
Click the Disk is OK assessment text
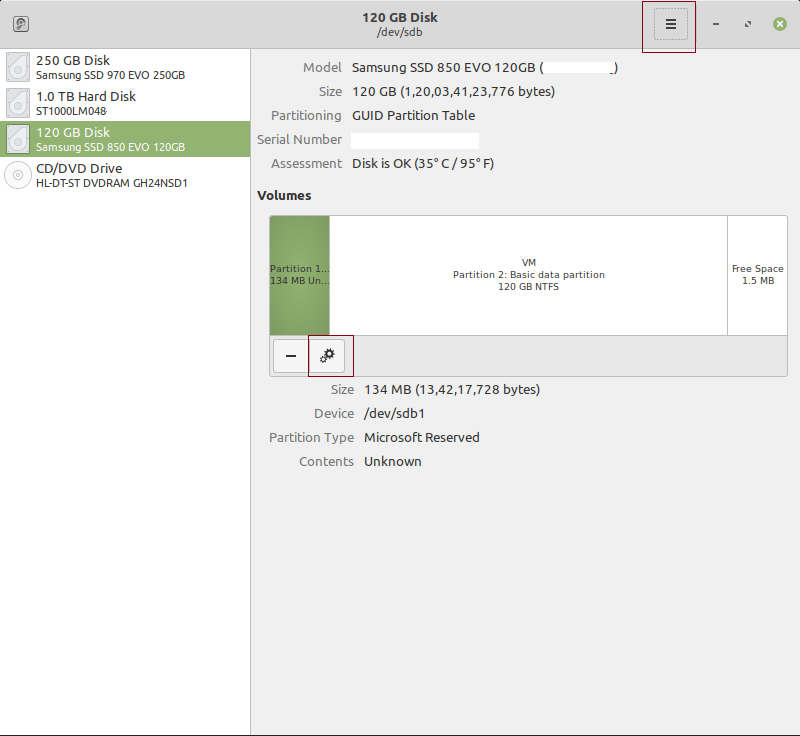(423, 164)
